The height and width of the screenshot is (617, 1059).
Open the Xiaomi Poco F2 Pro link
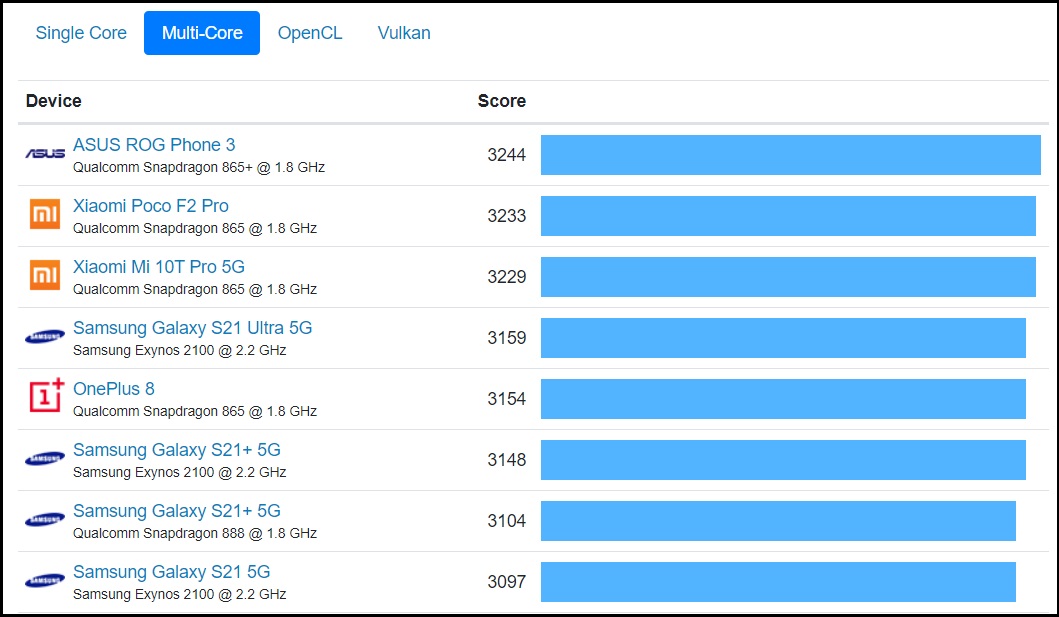click(x=151, y=206)
